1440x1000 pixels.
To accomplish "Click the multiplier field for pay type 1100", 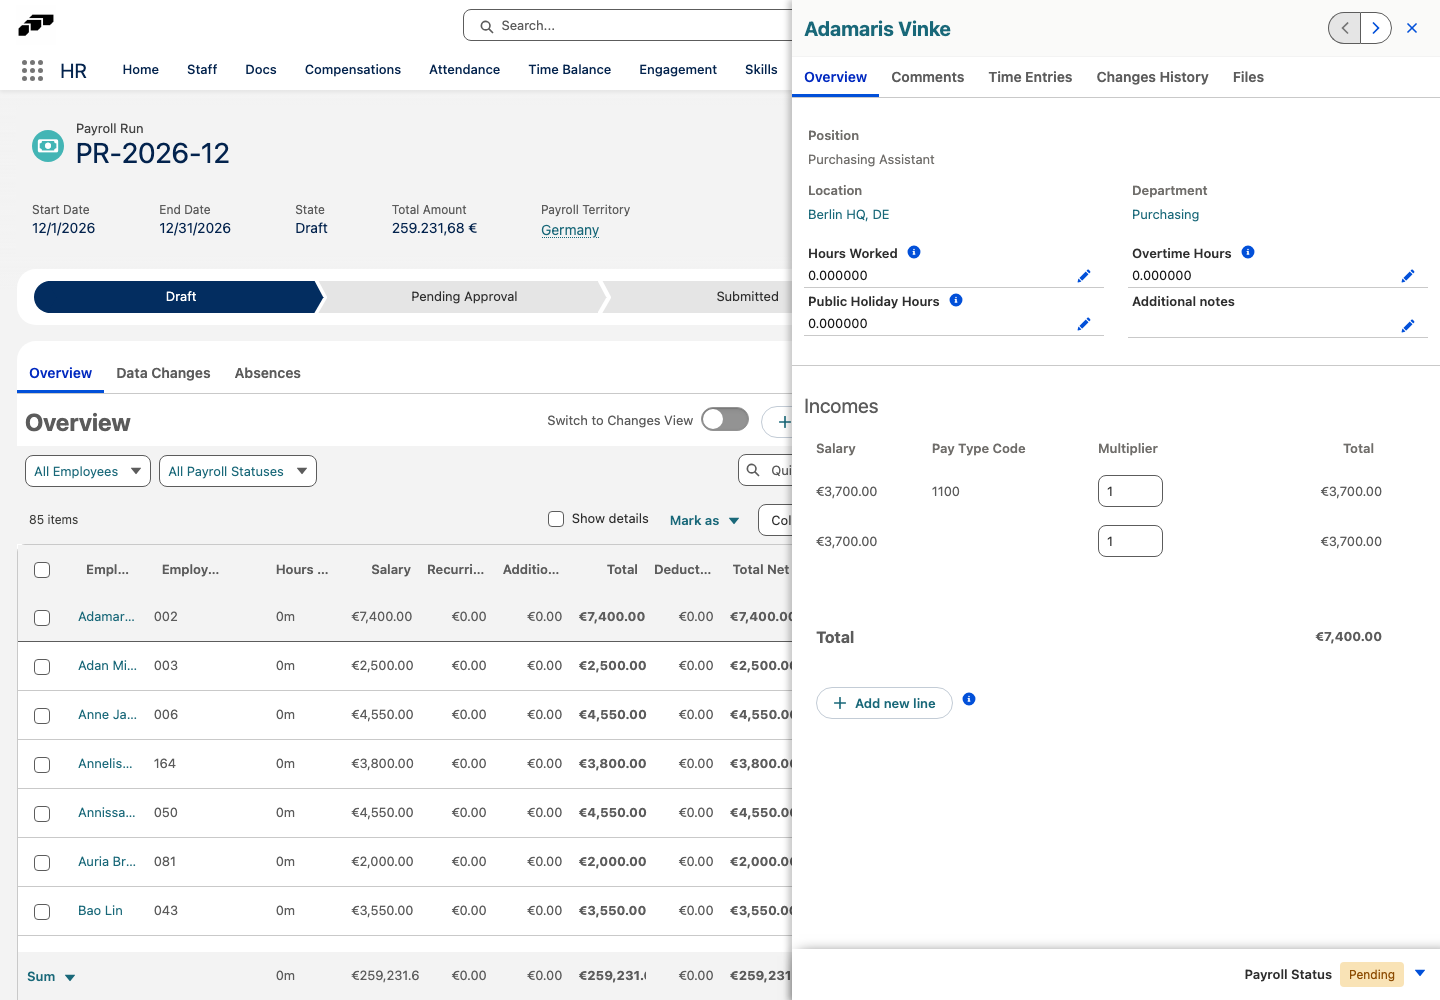I will [1130, 491].
